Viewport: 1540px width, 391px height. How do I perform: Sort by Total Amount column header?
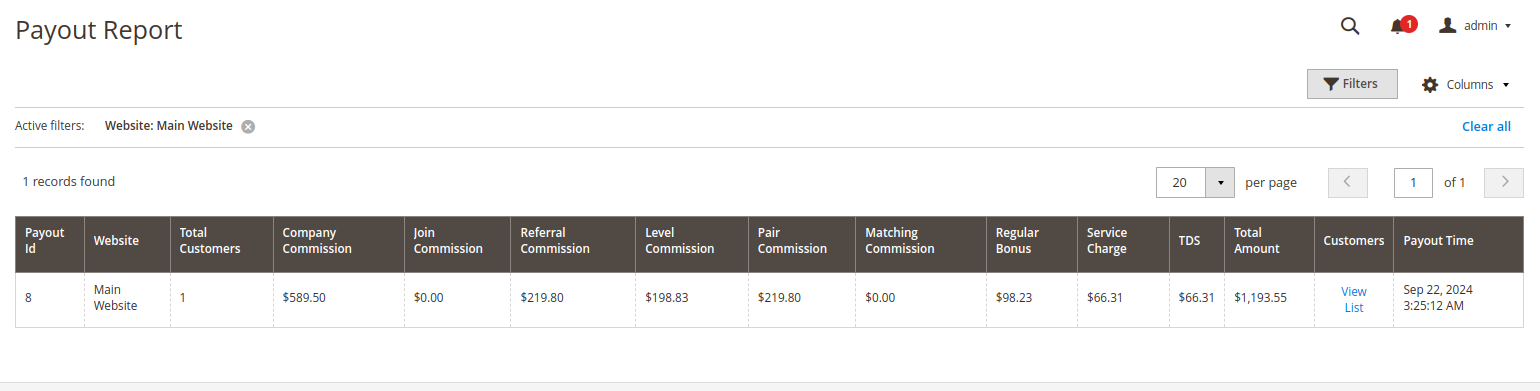(x=1269, y=244)
